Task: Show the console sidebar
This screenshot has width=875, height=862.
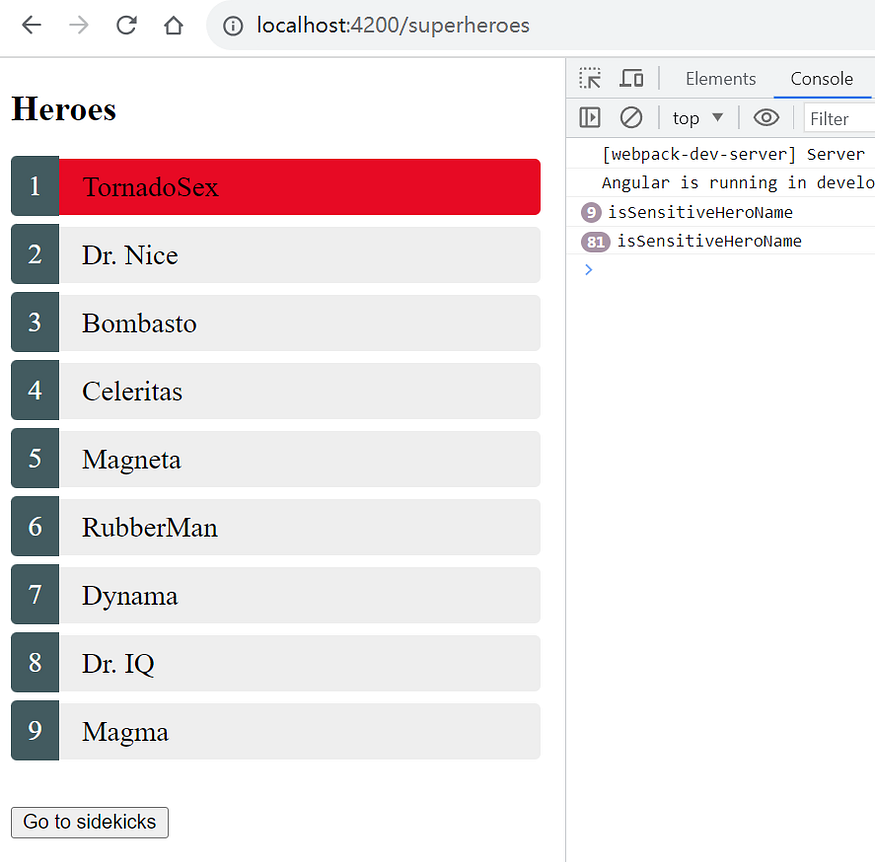Action: [x=589, y=118]
